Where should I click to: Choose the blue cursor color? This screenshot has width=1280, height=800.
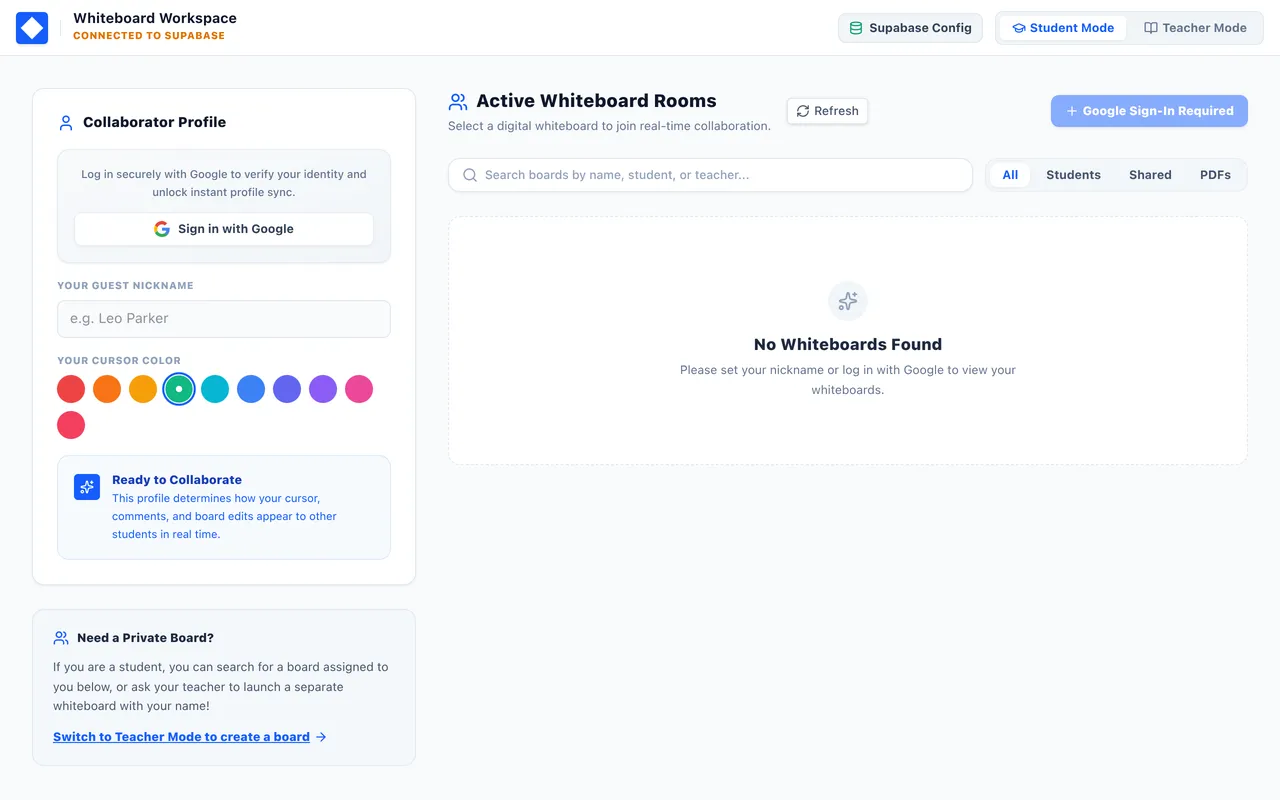point(251,389)
